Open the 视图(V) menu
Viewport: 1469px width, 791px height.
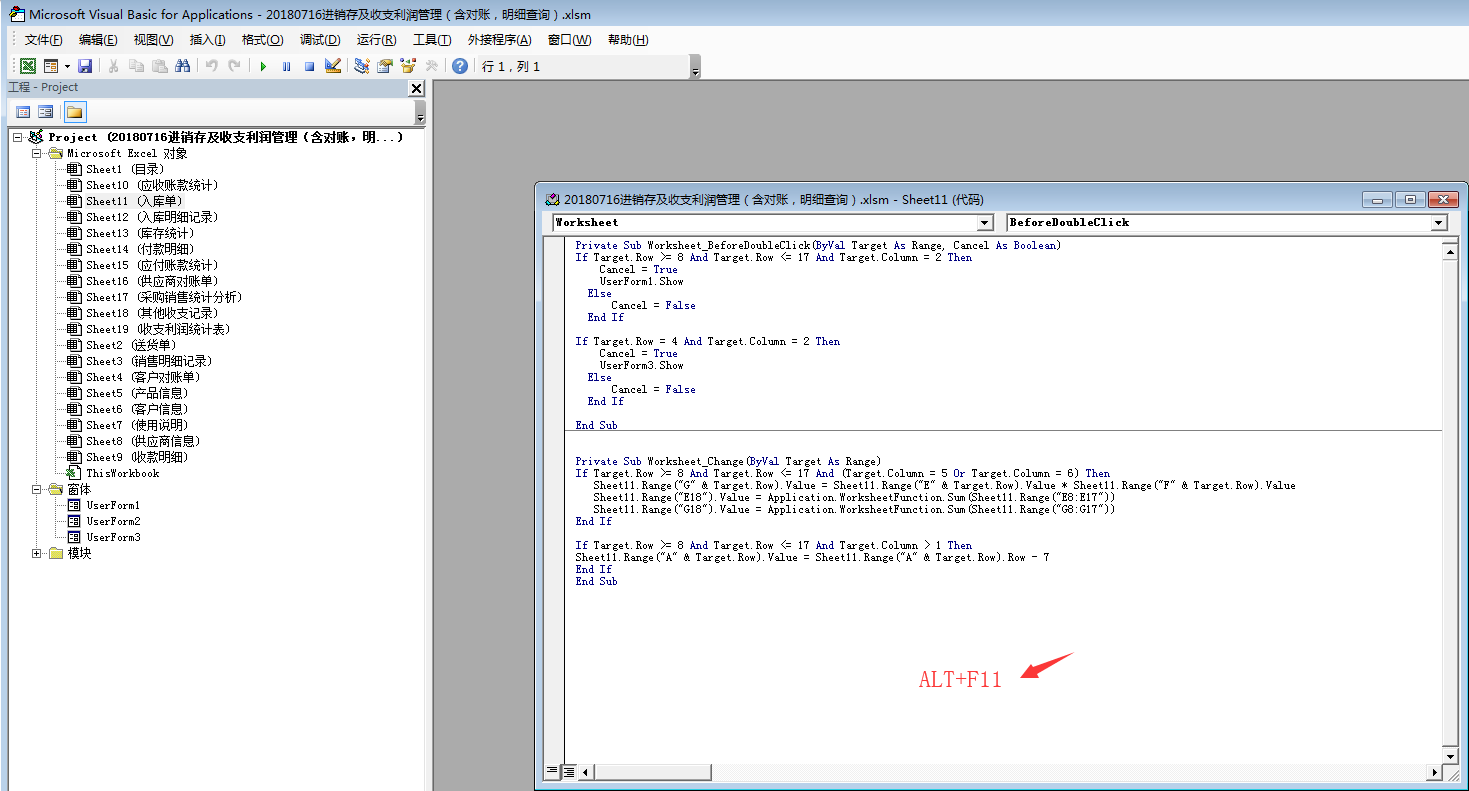coord(153,40)
